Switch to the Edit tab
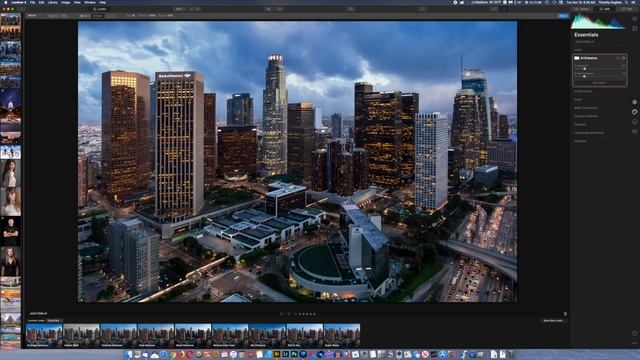640x360 pixels. (x=605, y=9)
